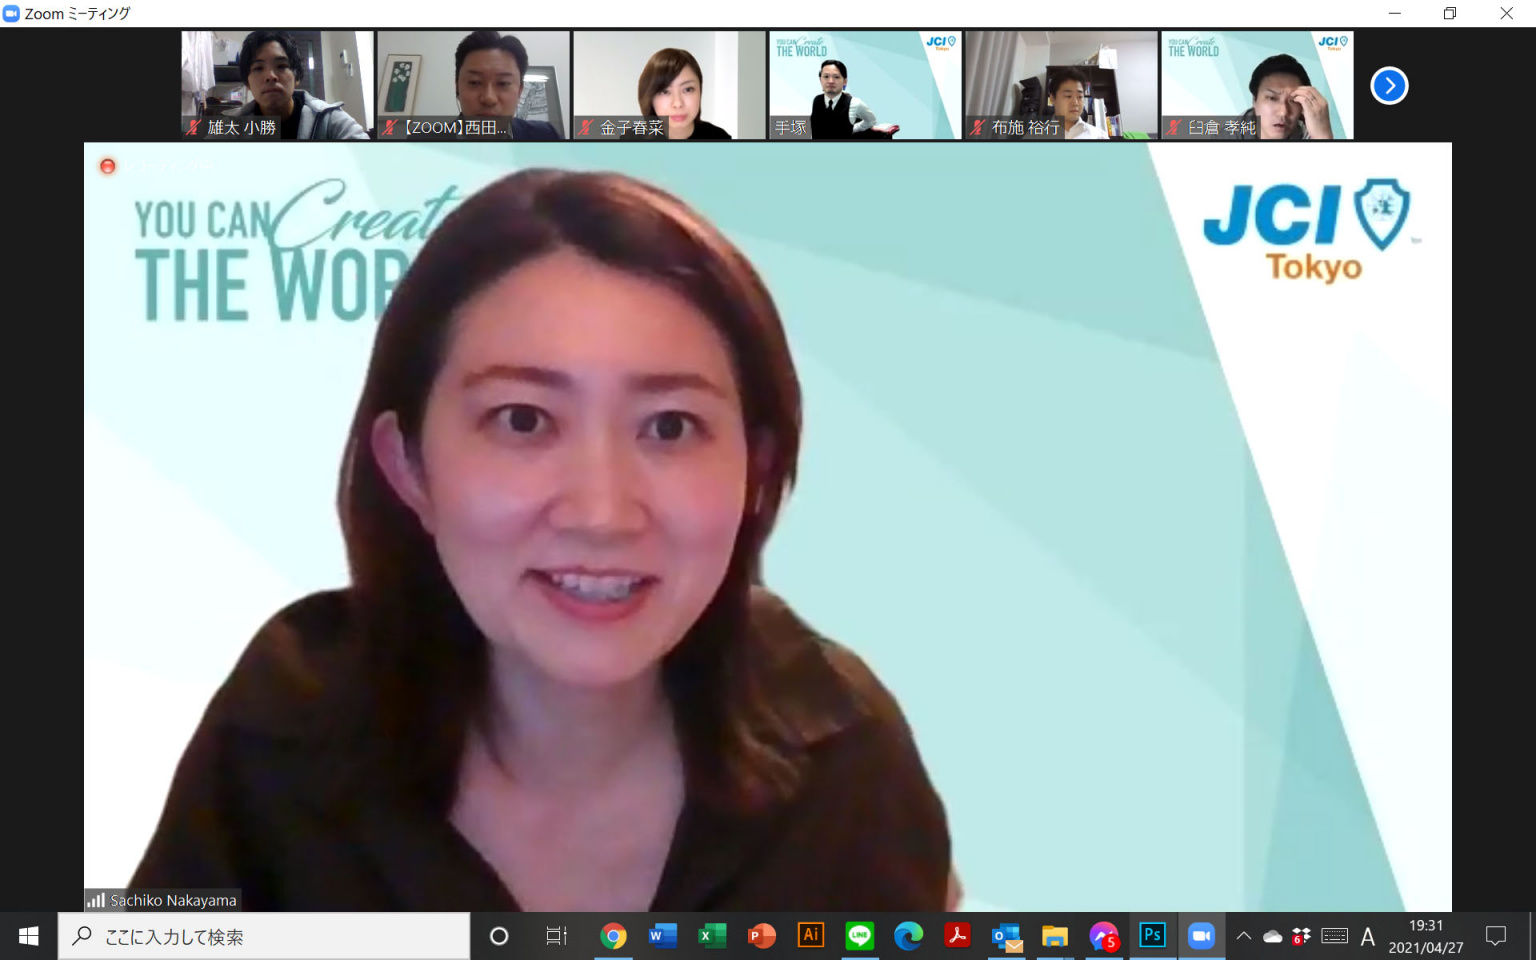Screen dimensions: 1536x960
Task: Click the red recording indicator icon
Action: 108,166
